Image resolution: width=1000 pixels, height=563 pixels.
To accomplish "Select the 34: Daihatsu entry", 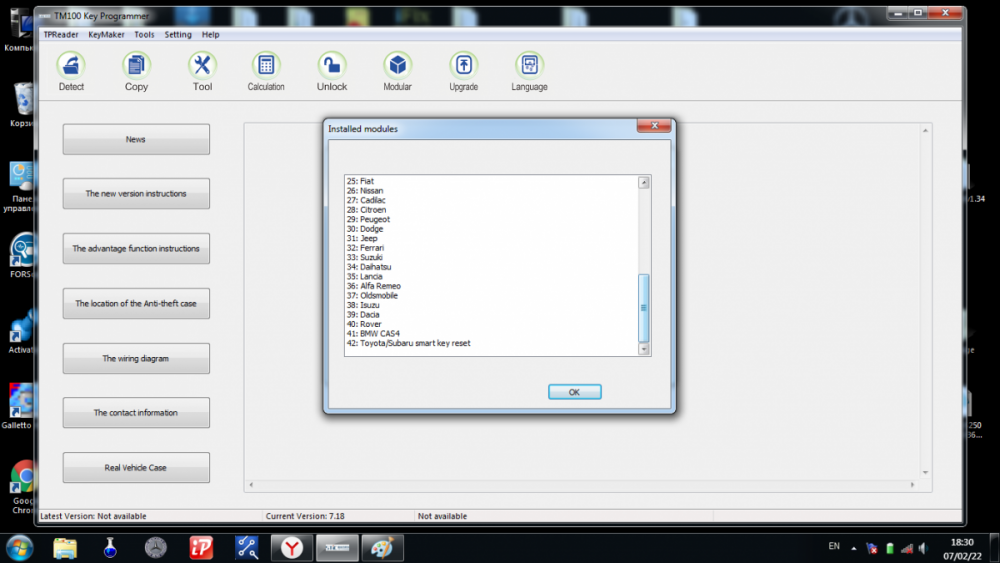I will pos(369,267).
